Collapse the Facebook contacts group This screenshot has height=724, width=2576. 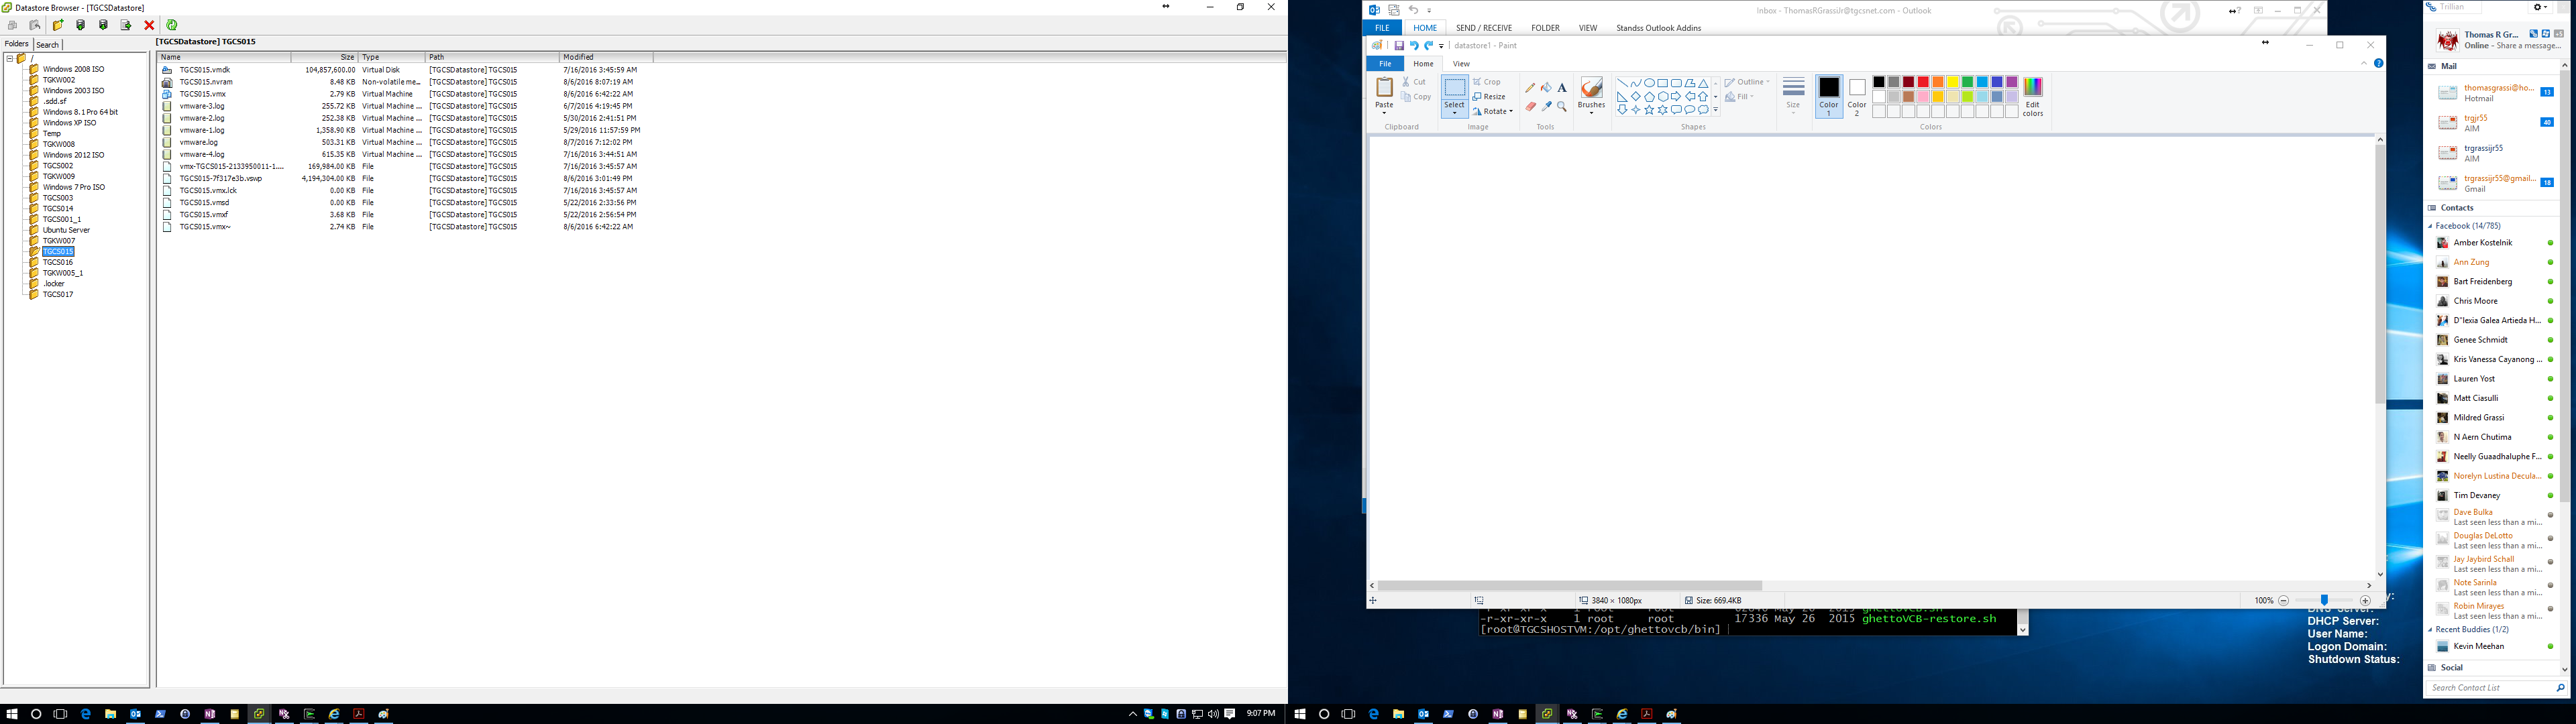tap(2431, 226)
